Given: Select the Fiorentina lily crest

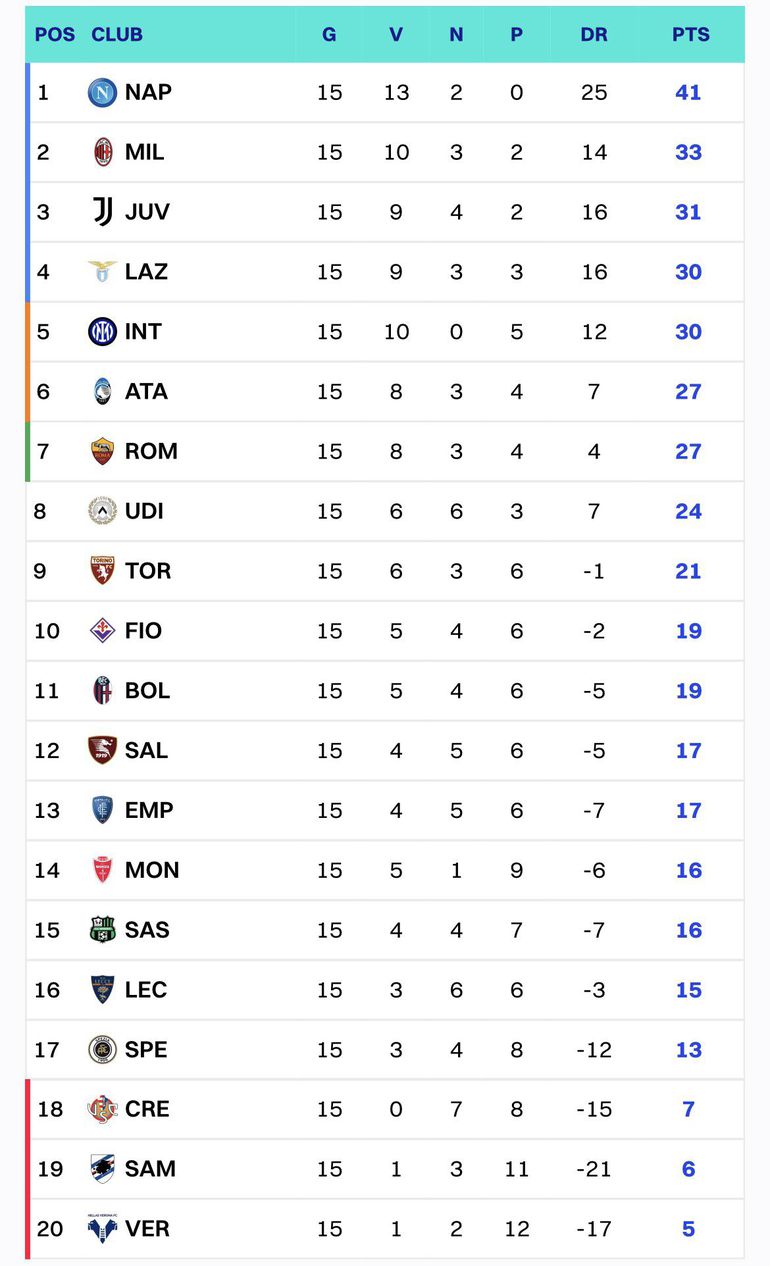Looking at the screenshot, I should [x=102, y=631].
